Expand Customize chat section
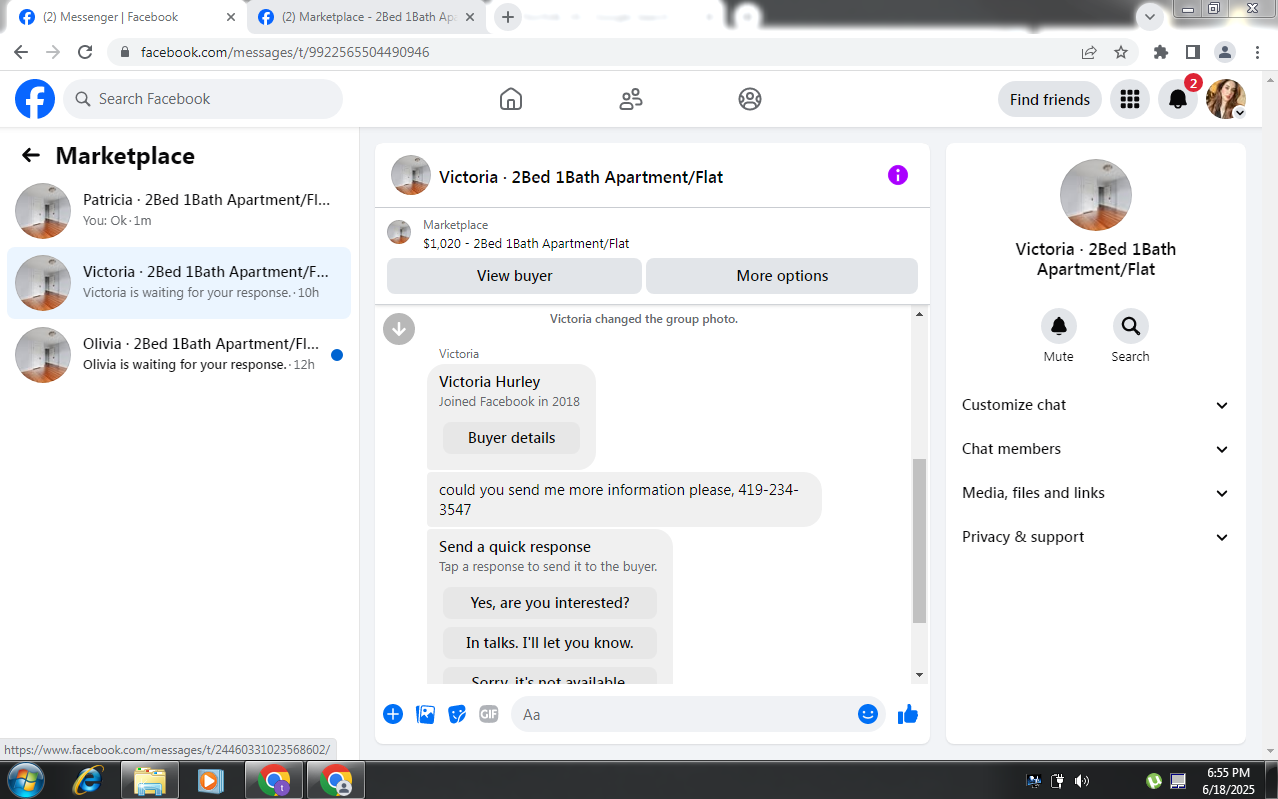The height and width of the screenshot is (799, 1278). pos(1096,405)
